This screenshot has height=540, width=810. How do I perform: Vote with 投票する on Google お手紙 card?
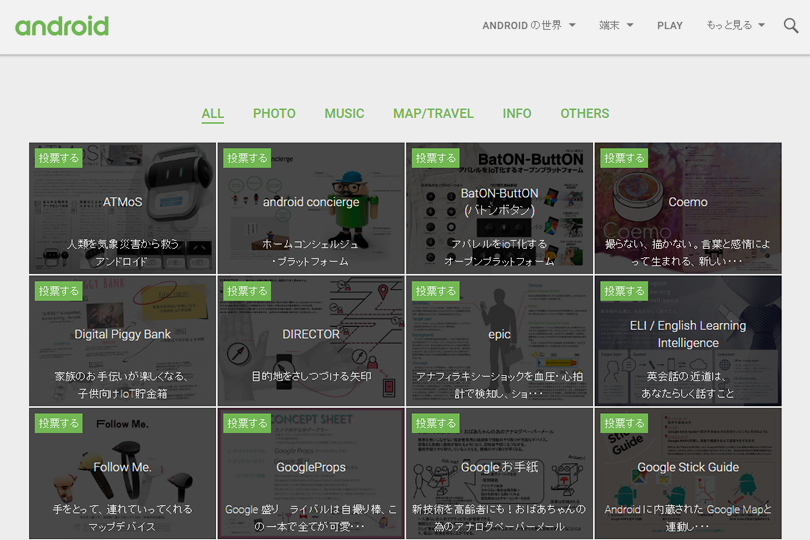coord(435,423)
